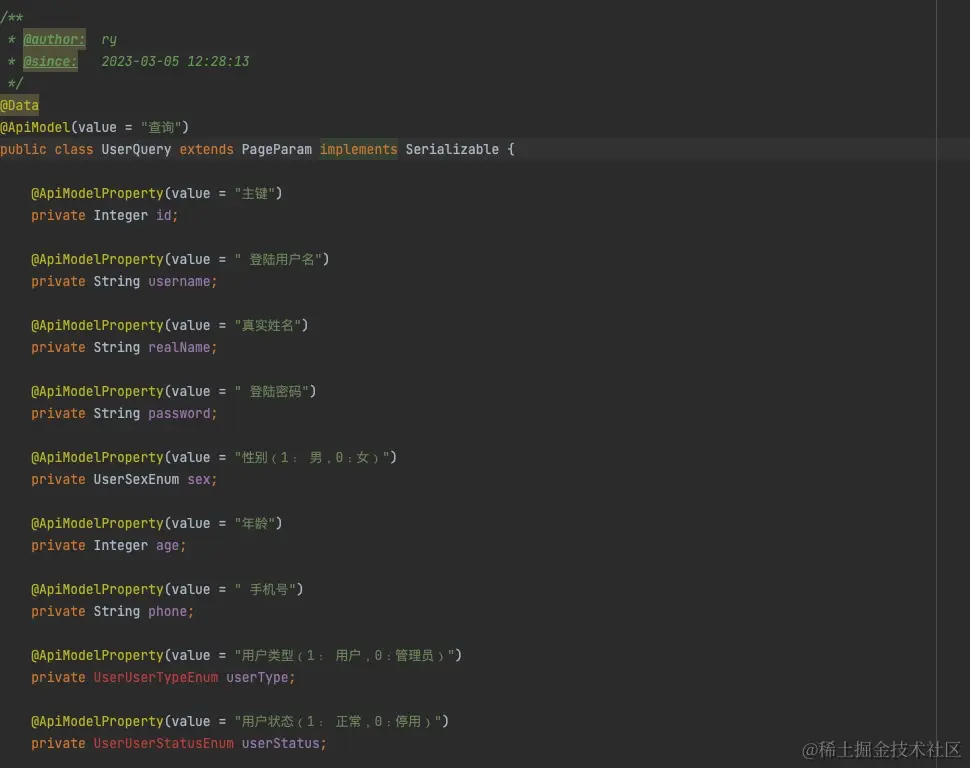Click the "登陆密码" string literal

click(272, 392)
